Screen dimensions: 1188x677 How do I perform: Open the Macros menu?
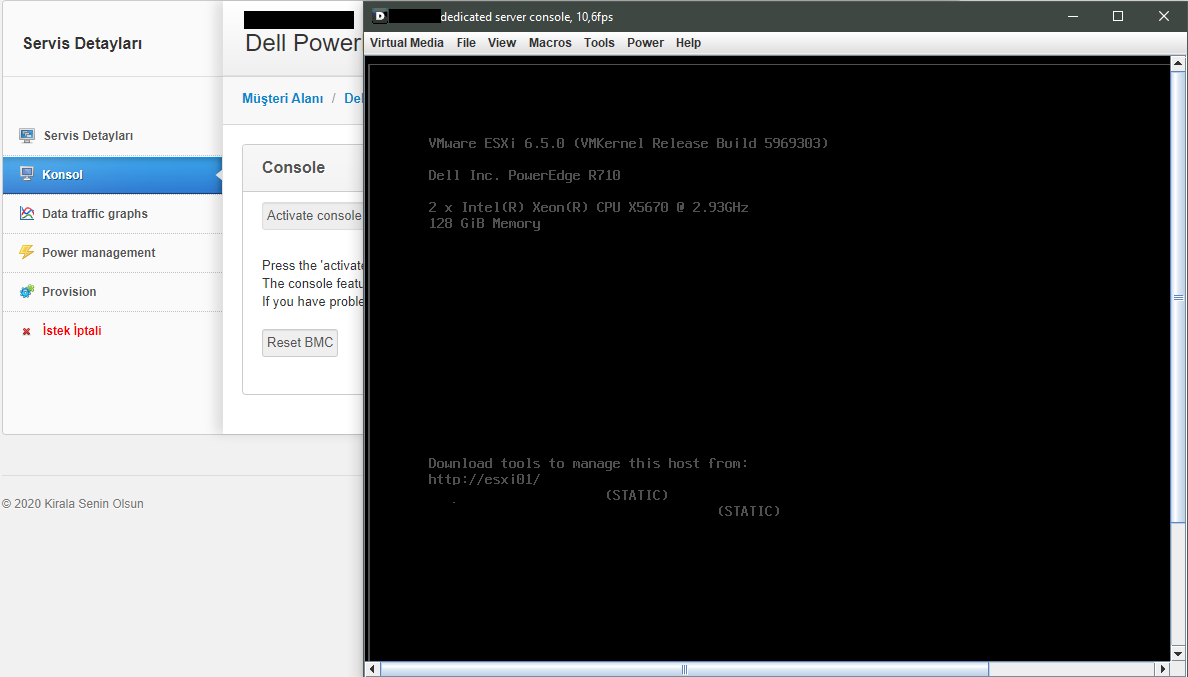550,43
